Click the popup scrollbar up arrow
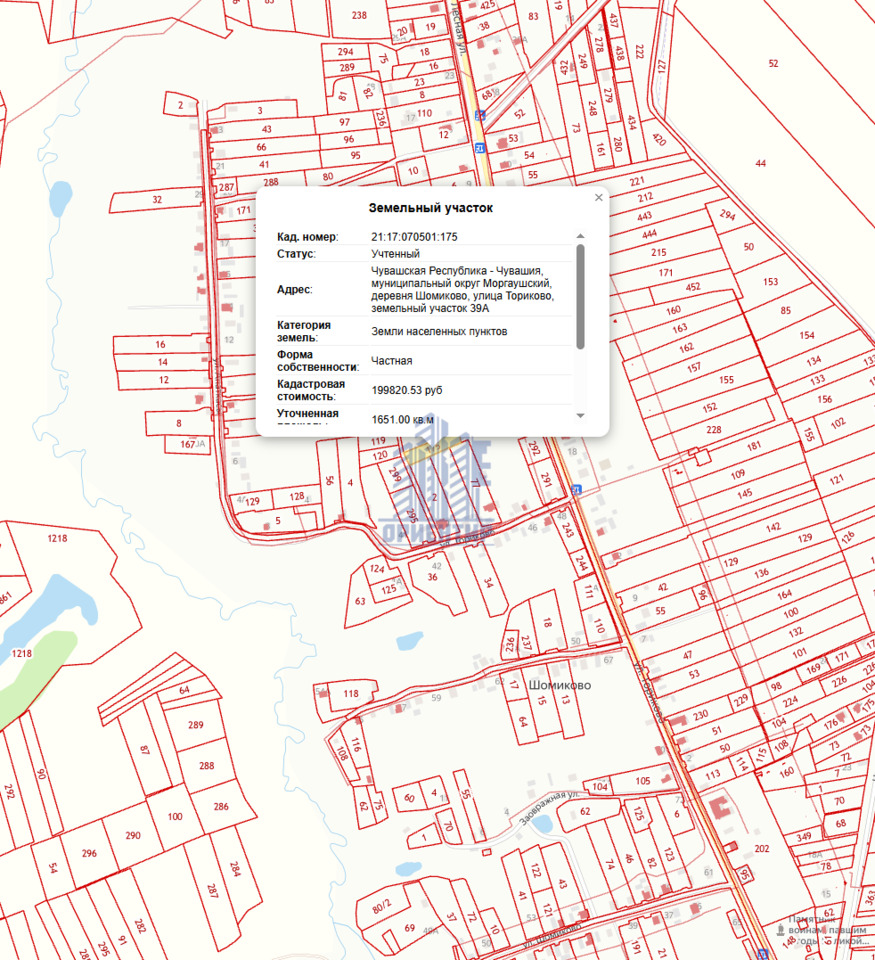 (x=580, y=237)
